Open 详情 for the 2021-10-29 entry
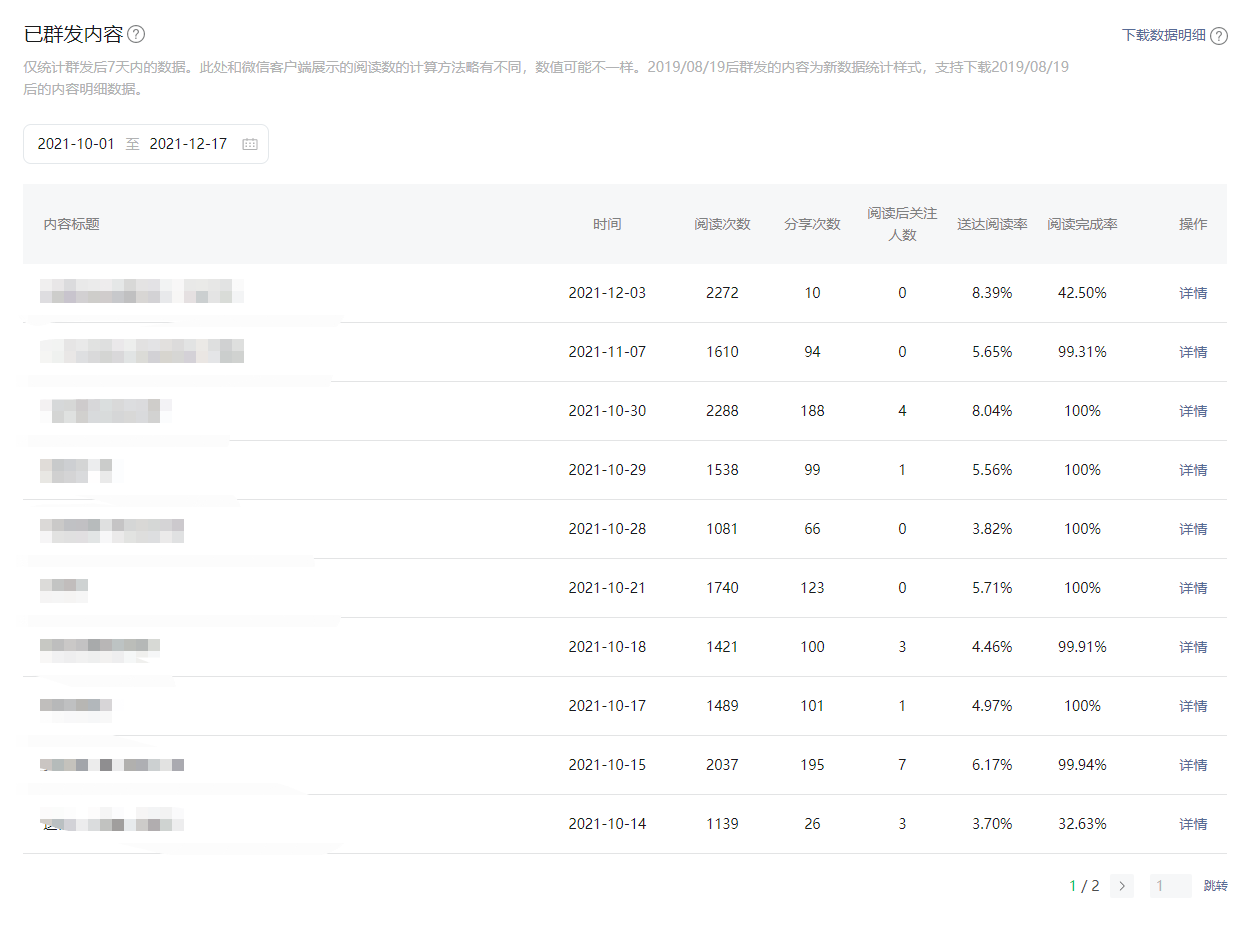Viewport: 1259px width, 948px height. [x=1193, y=470]
